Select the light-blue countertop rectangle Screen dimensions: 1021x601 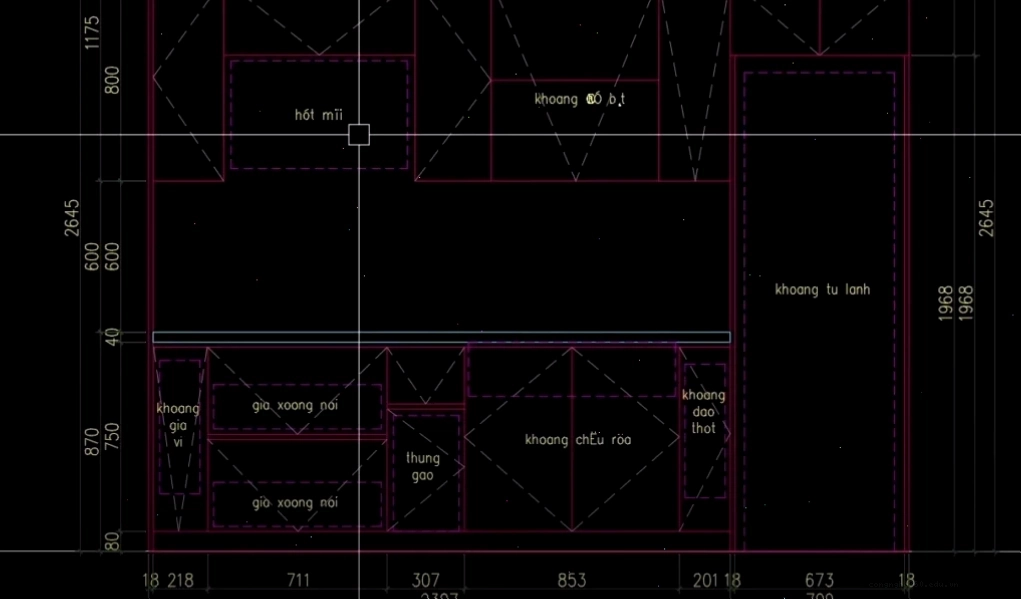pos(441,337)
